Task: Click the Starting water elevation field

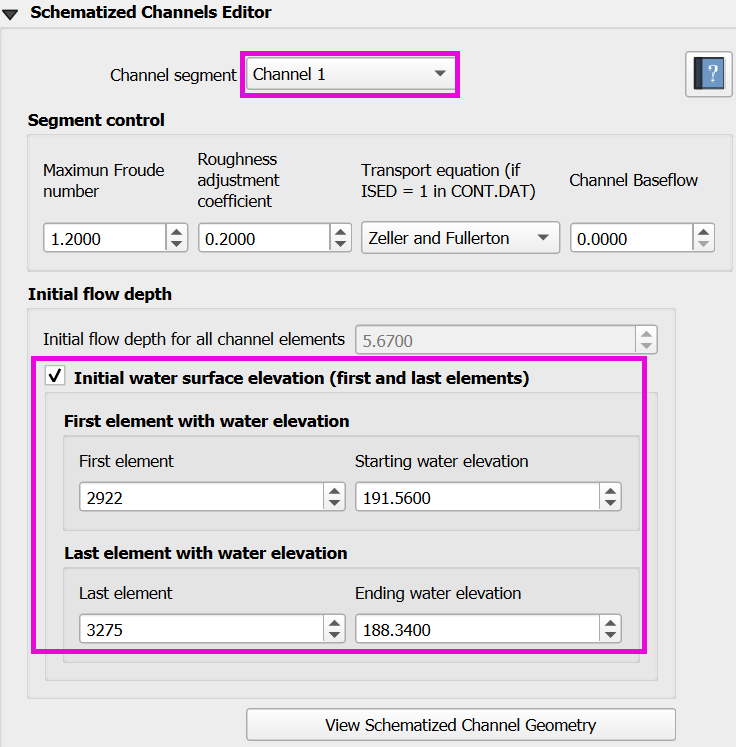Action: tap(476, 497)
